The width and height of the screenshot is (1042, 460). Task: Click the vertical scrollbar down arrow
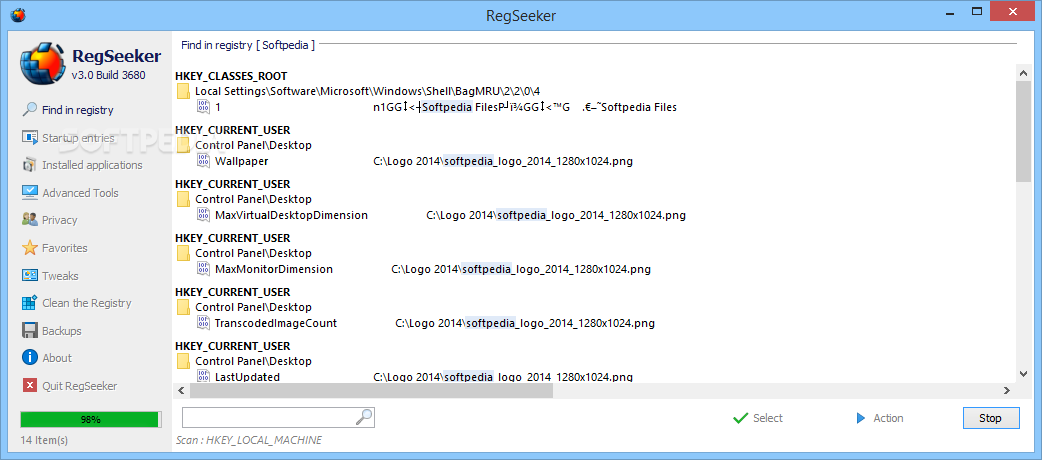(1023, 375)
